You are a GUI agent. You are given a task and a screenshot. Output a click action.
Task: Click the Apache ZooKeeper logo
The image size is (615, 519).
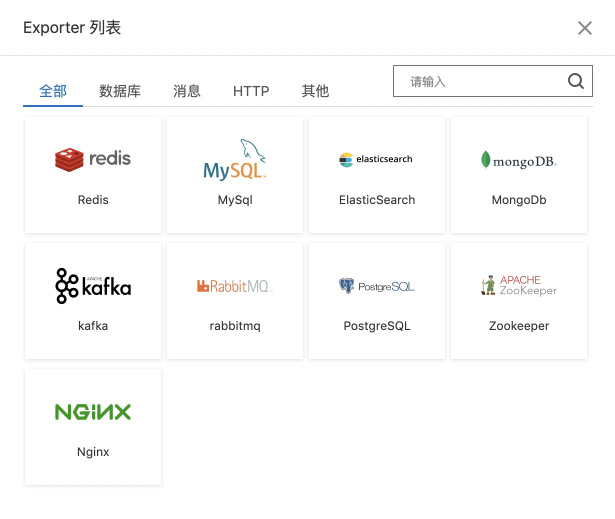(518, 286)
